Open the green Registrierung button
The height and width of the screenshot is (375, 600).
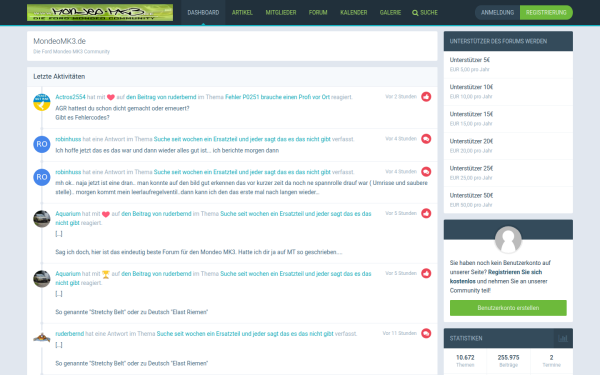click(x=546, y=13)
